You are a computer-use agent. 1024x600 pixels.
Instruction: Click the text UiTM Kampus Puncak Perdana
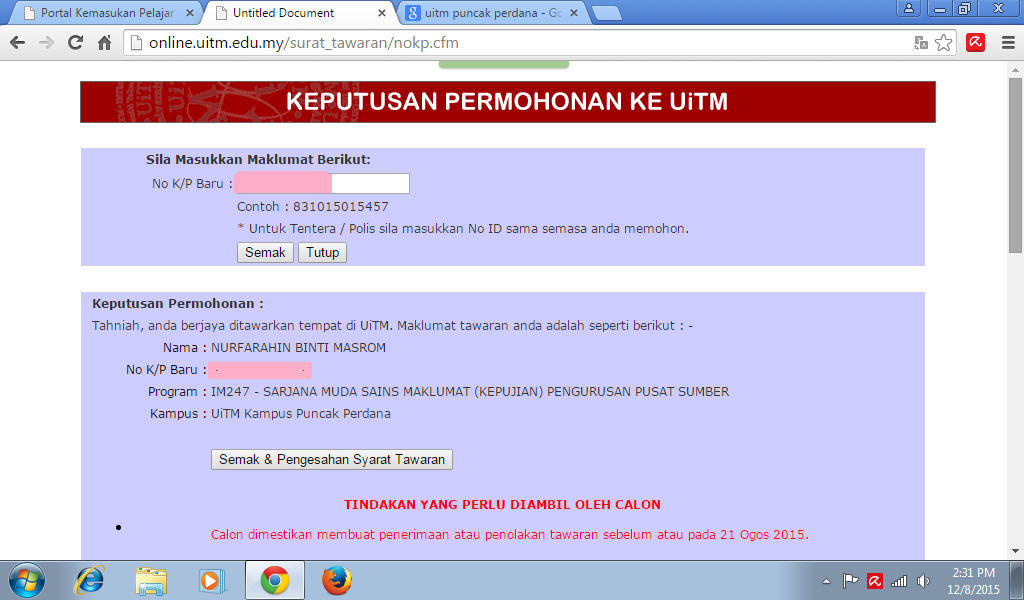click(301, 414)
